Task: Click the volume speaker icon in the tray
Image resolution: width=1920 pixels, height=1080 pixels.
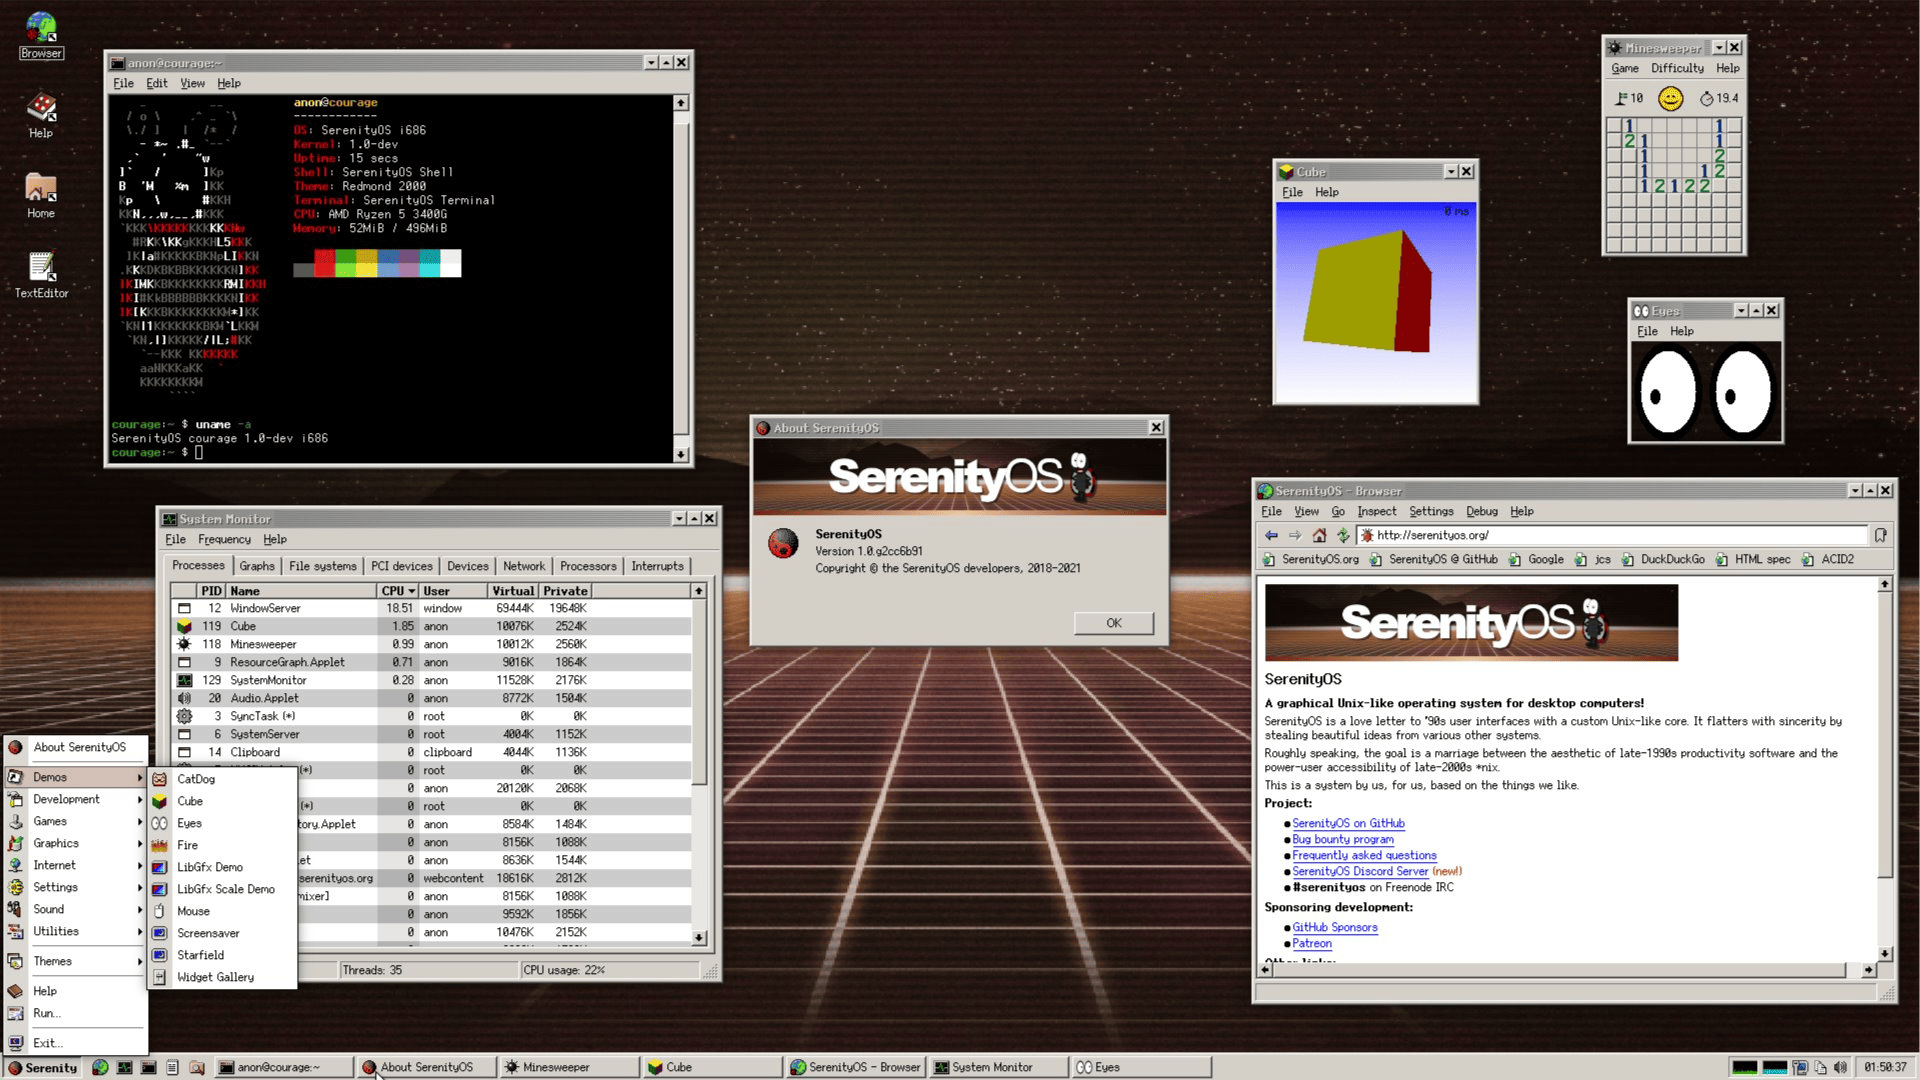Action: 1840,1067
